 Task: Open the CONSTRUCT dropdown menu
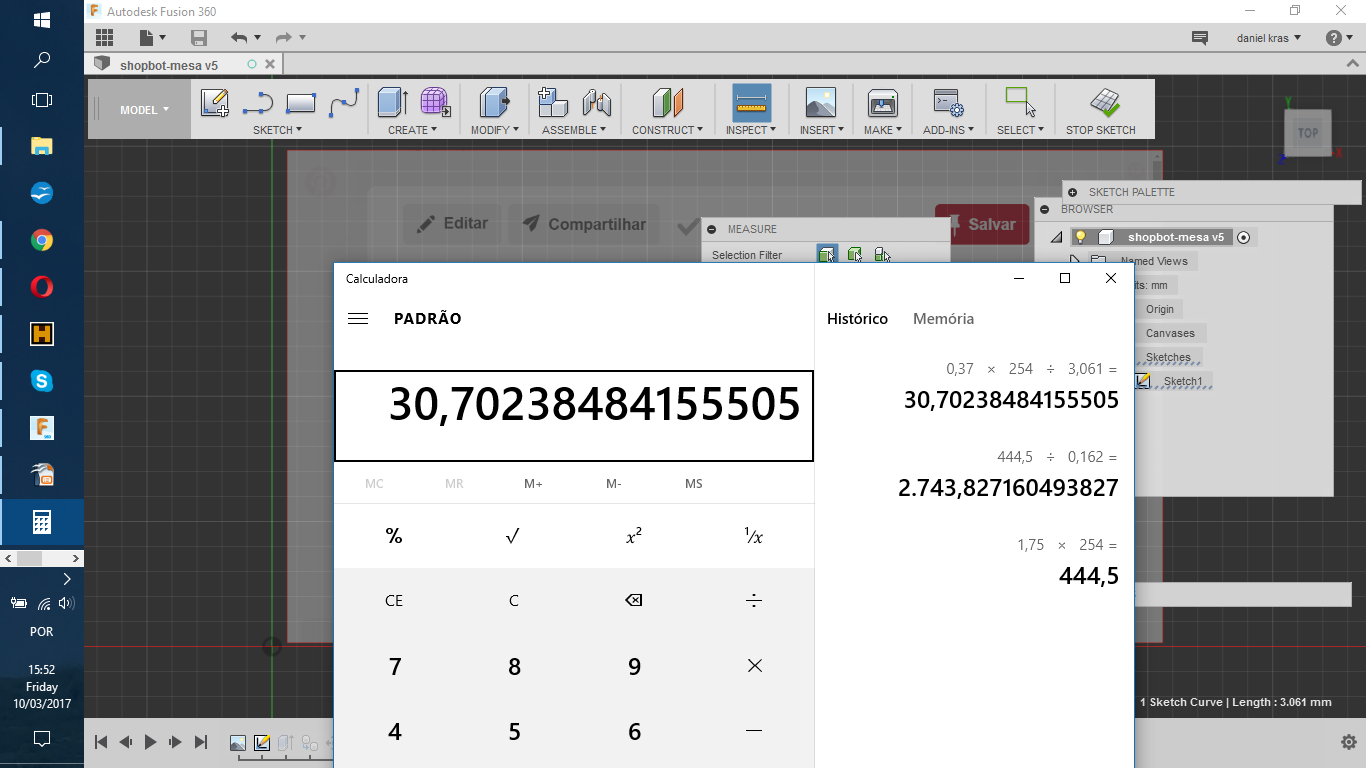tap(667, 130)
